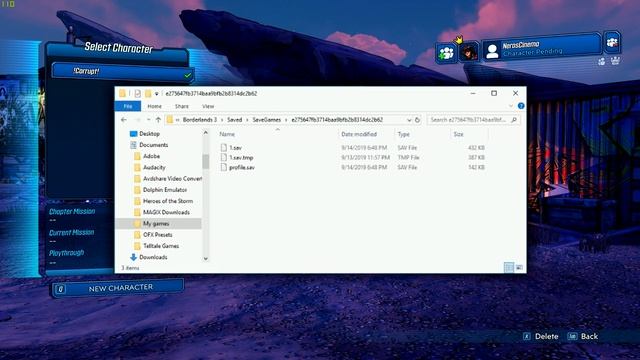This screenshot has height=360, width=640.
Task: Click the New Folder quick access icon
Action: click(148, 93)
